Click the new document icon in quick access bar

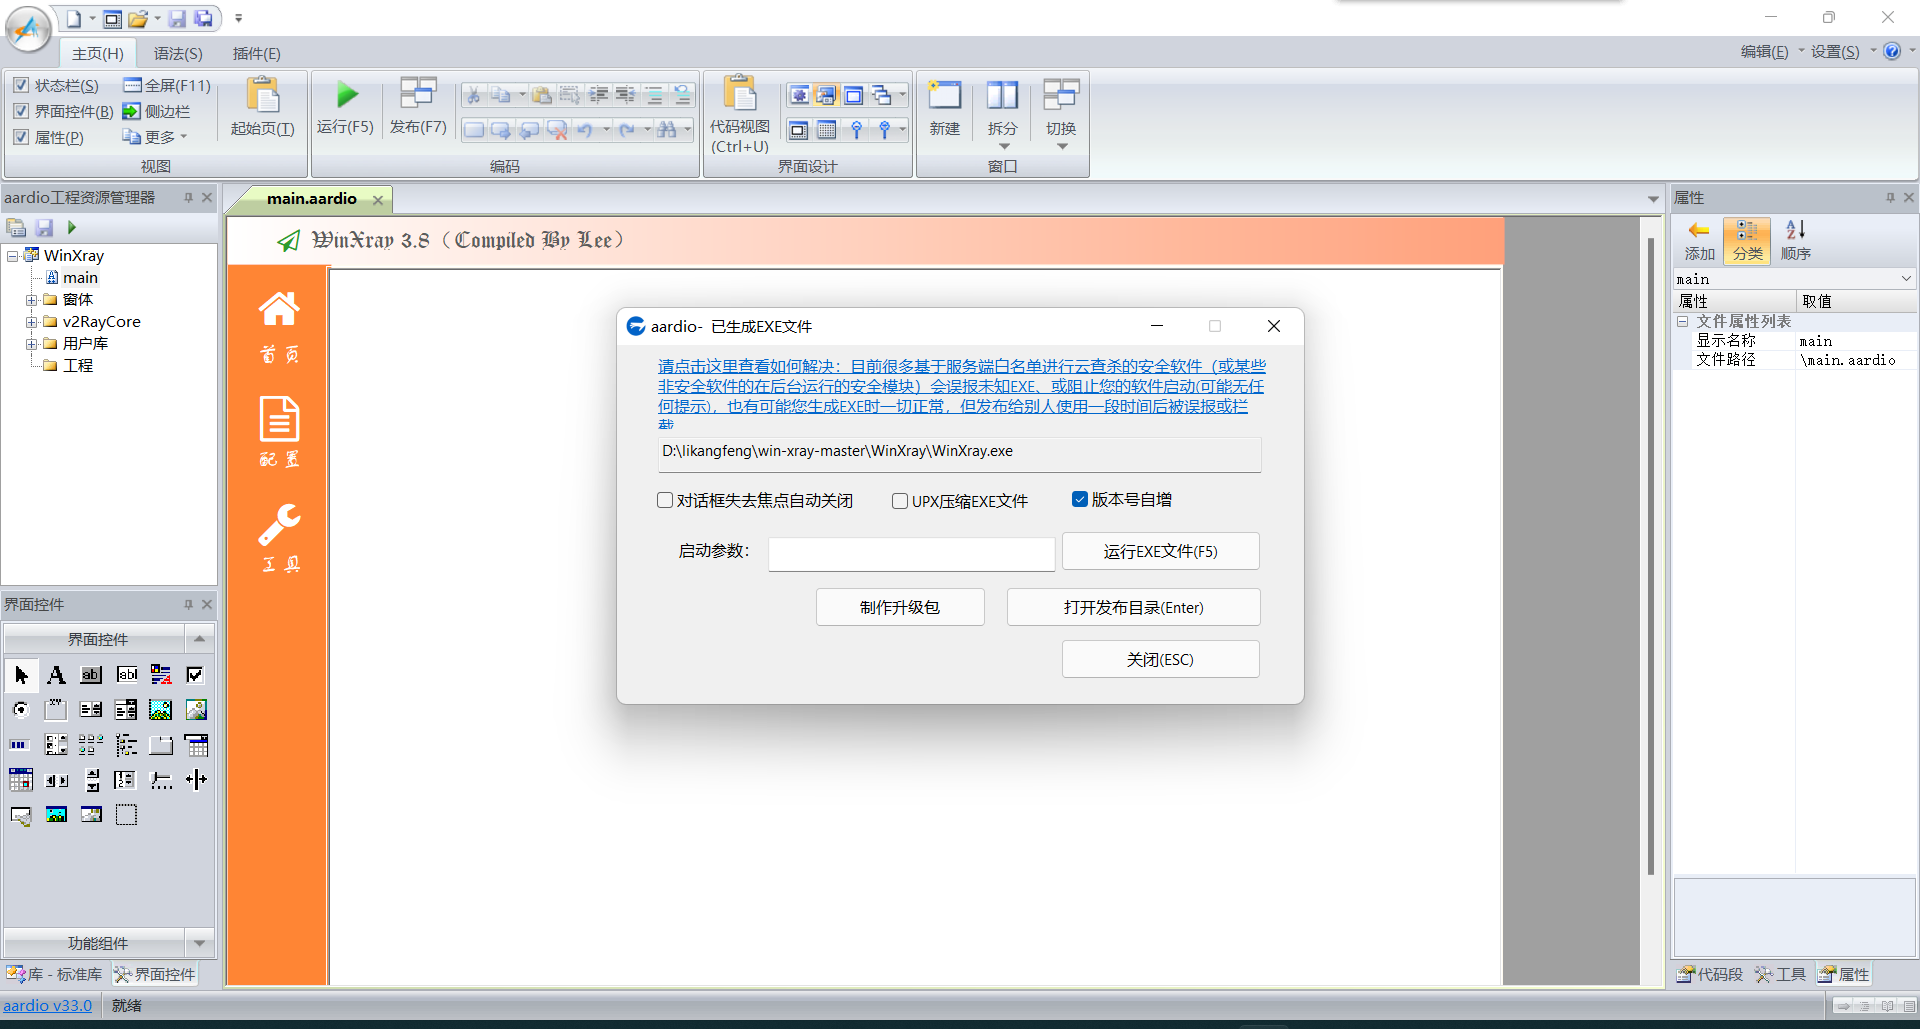coord(74,18)
